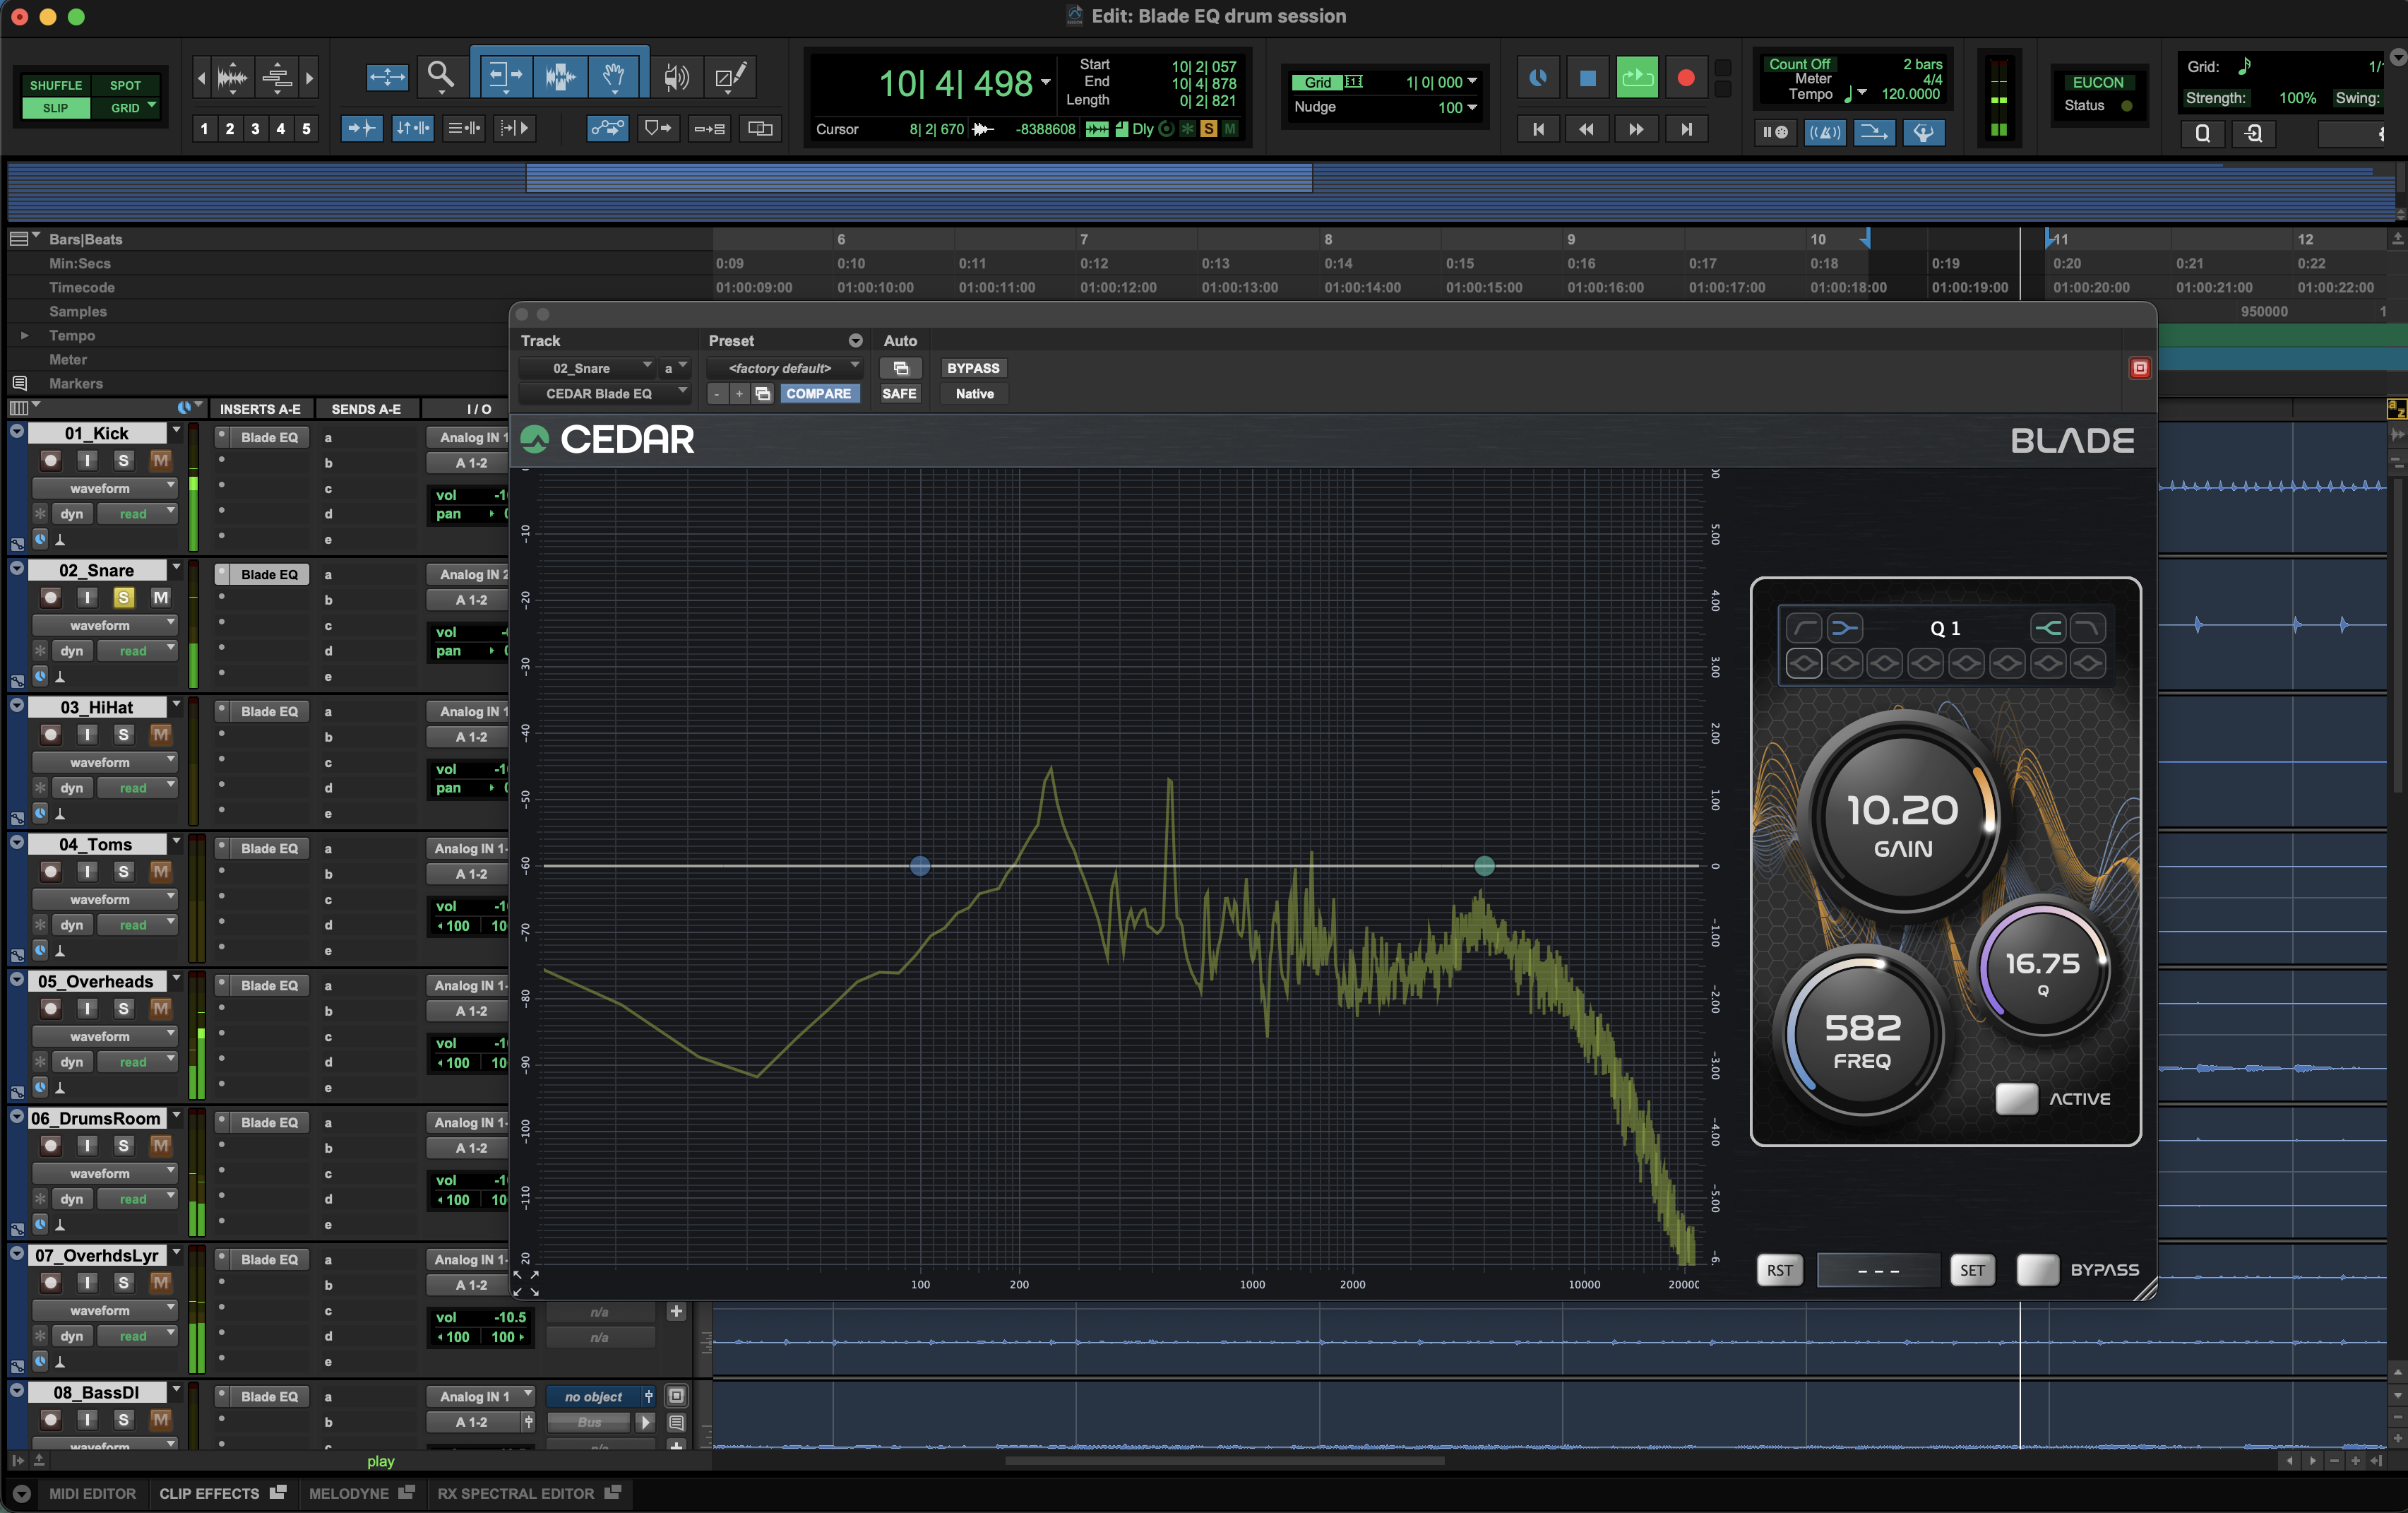The width and height of the screenshot is (2408, 1513).
Task: Choose the Selector waveform tool
Action: [560, 76]
